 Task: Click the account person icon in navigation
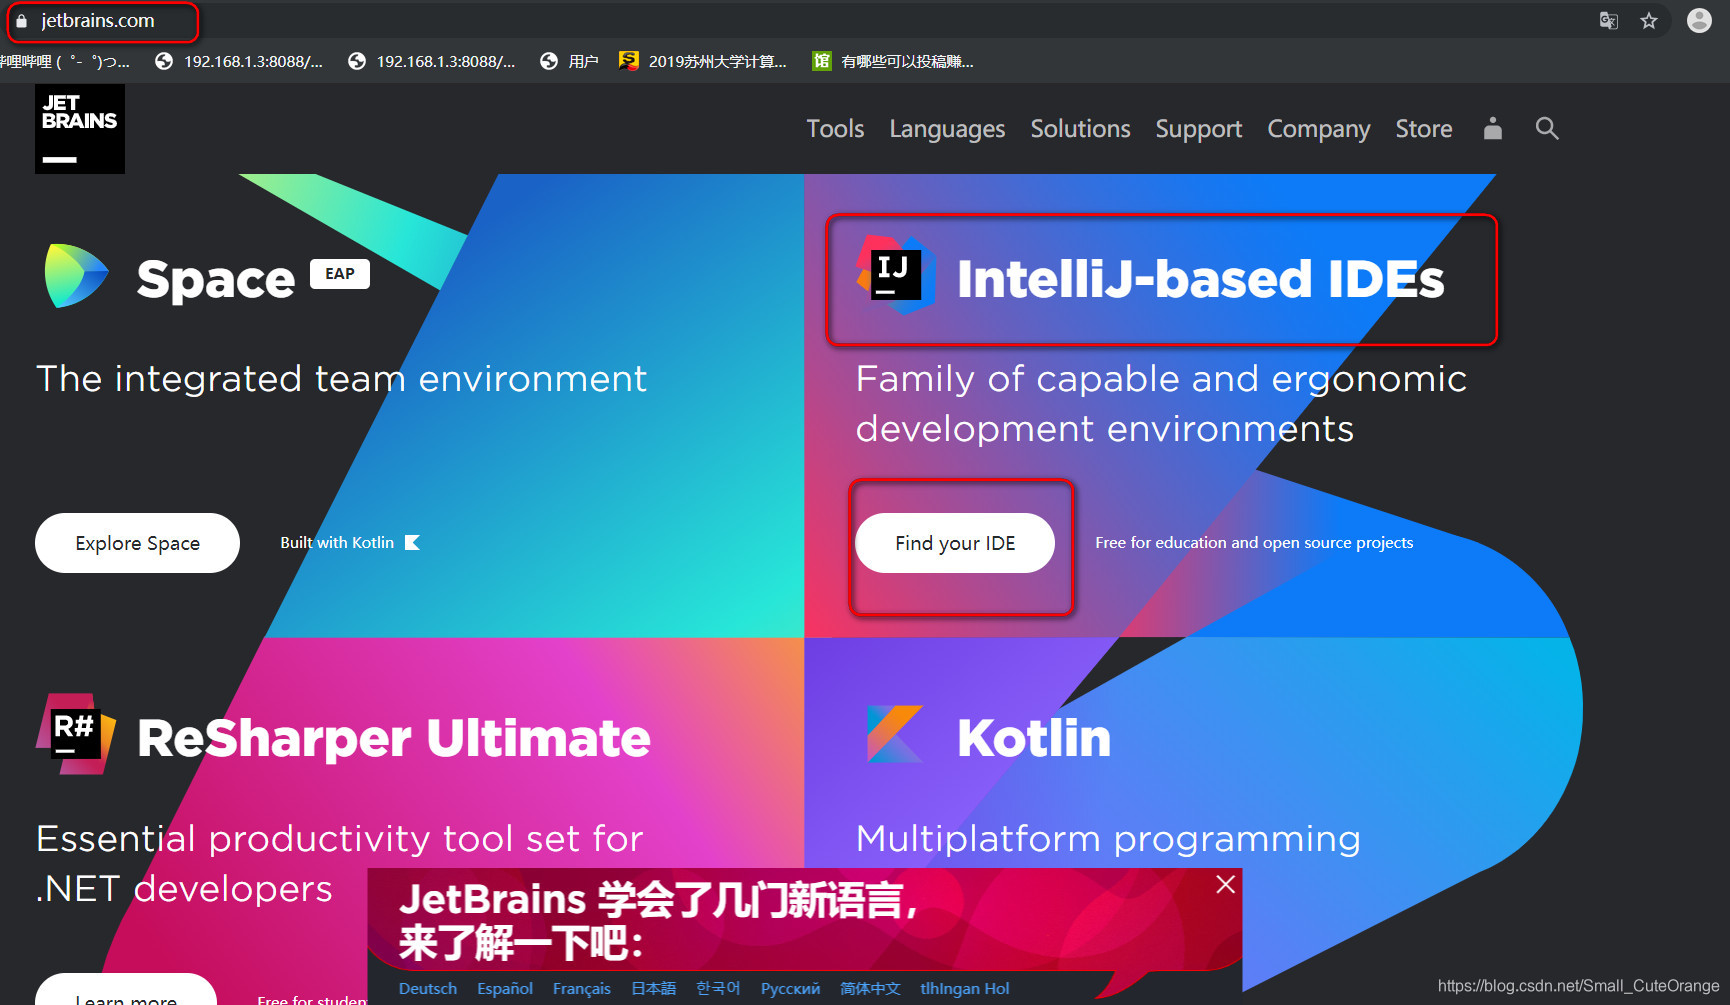pos(1493,128)
